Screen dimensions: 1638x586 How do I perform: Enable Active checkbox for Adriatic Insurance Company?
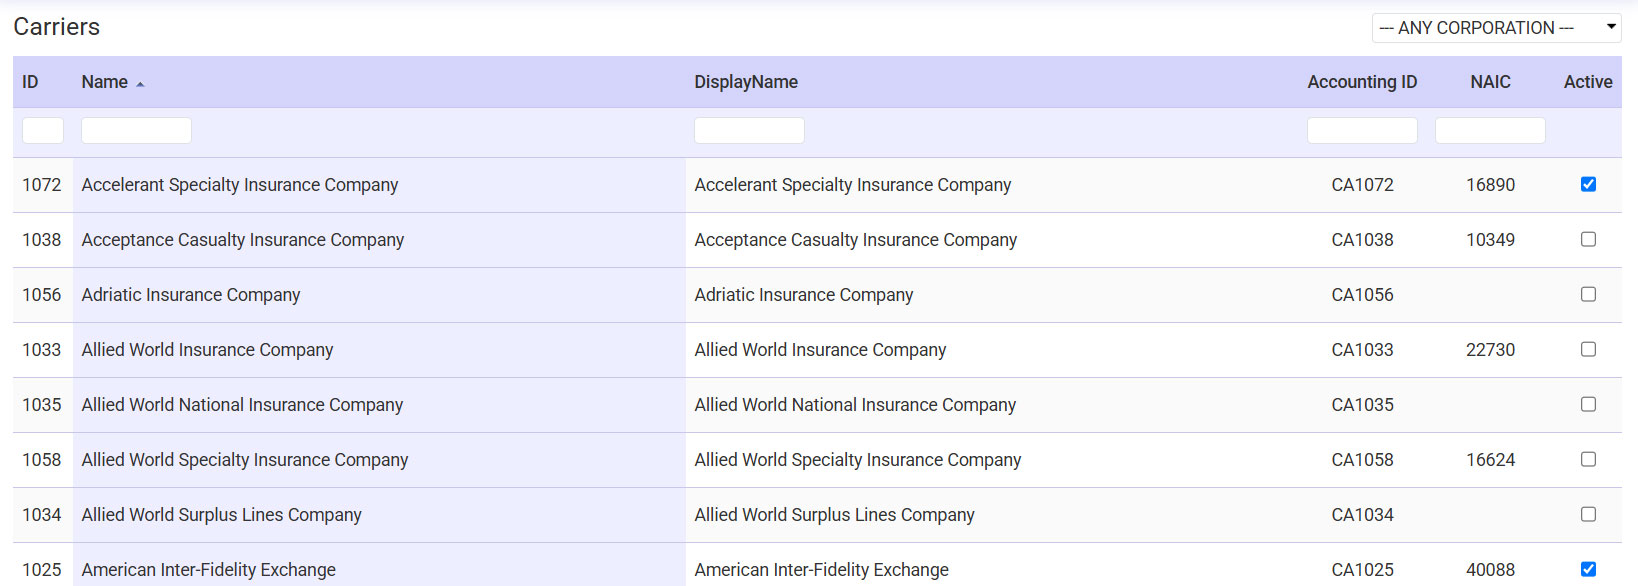click(x=1588, y=294)
